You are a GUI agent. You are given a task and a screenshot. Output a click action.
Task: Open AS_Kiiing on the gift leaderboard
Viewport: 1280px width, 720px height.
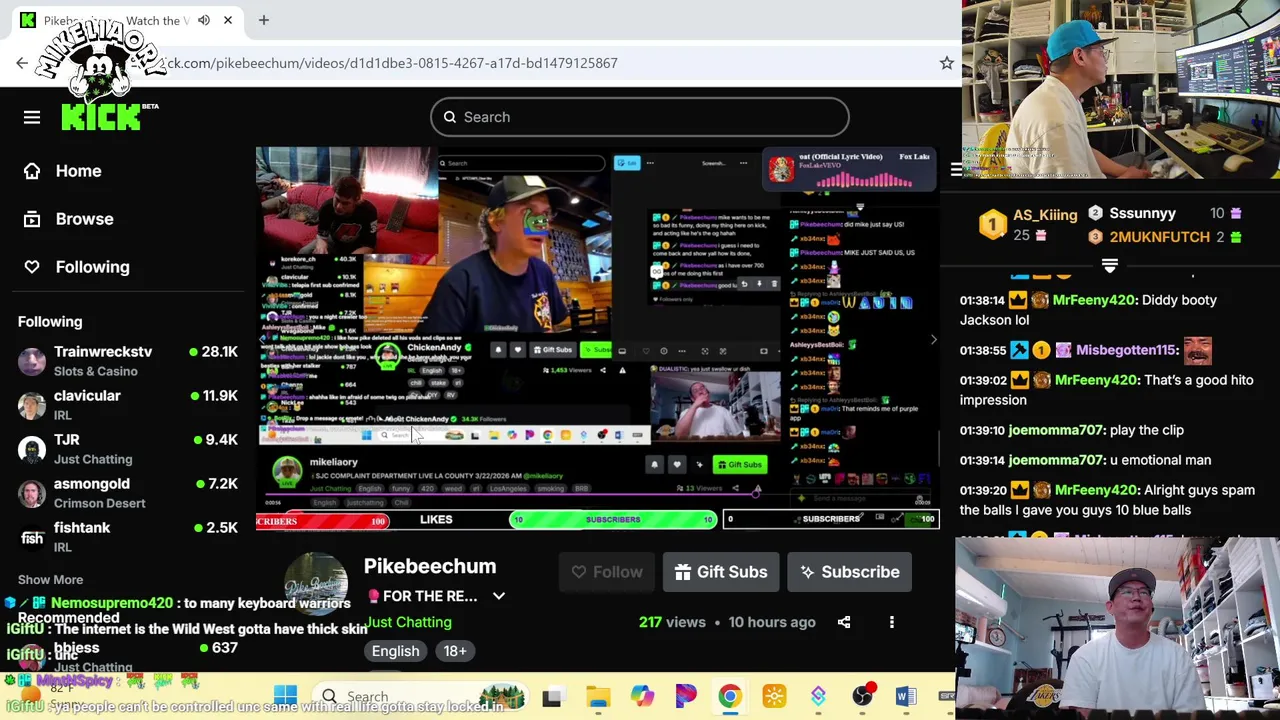click(x=1045, y=215)
